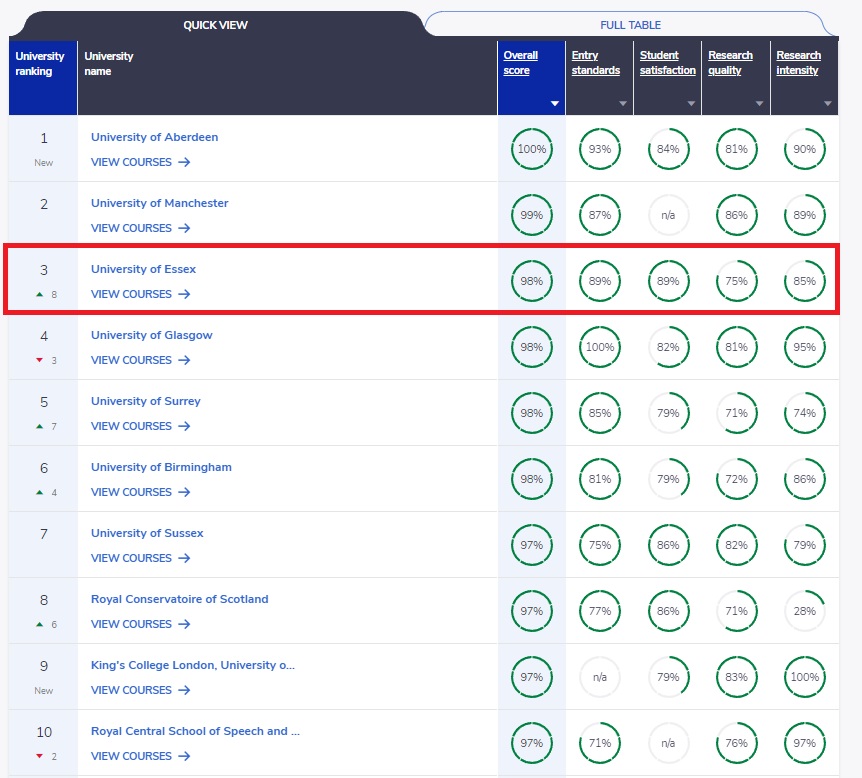This screenshot has height=778, width=862.
Task: Open University of Aberdeen link
Action: click(x=154, y=137)
